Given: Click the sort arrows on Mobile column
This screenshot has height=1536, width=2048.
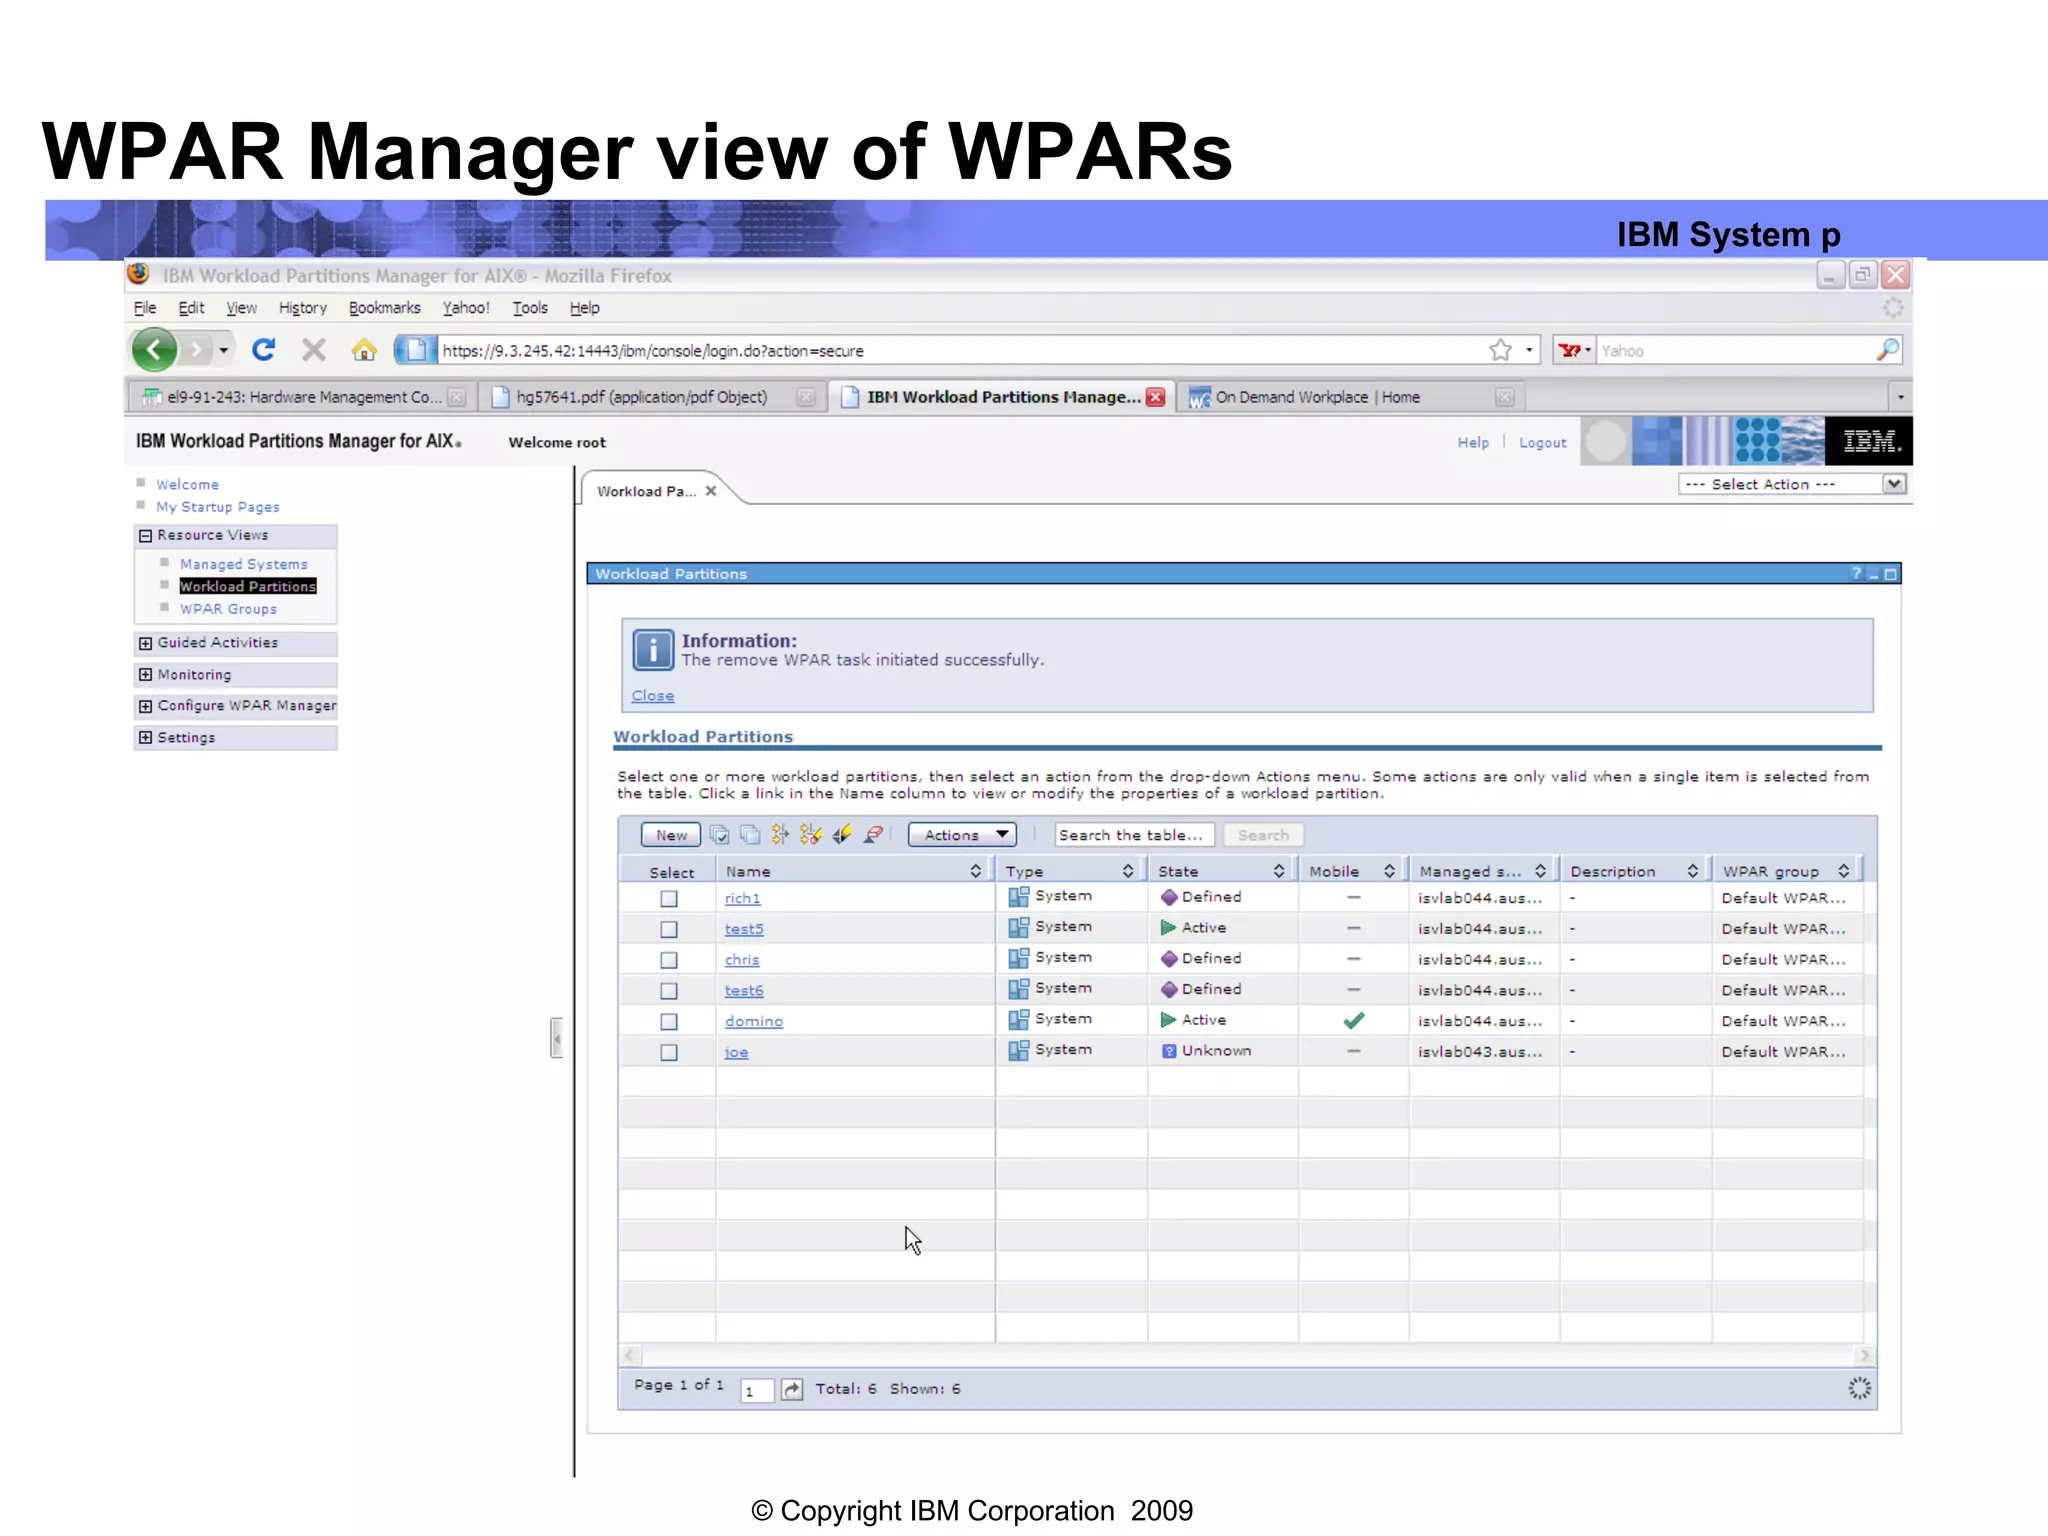Looking at the screenshot, I should coord(1389,872).
